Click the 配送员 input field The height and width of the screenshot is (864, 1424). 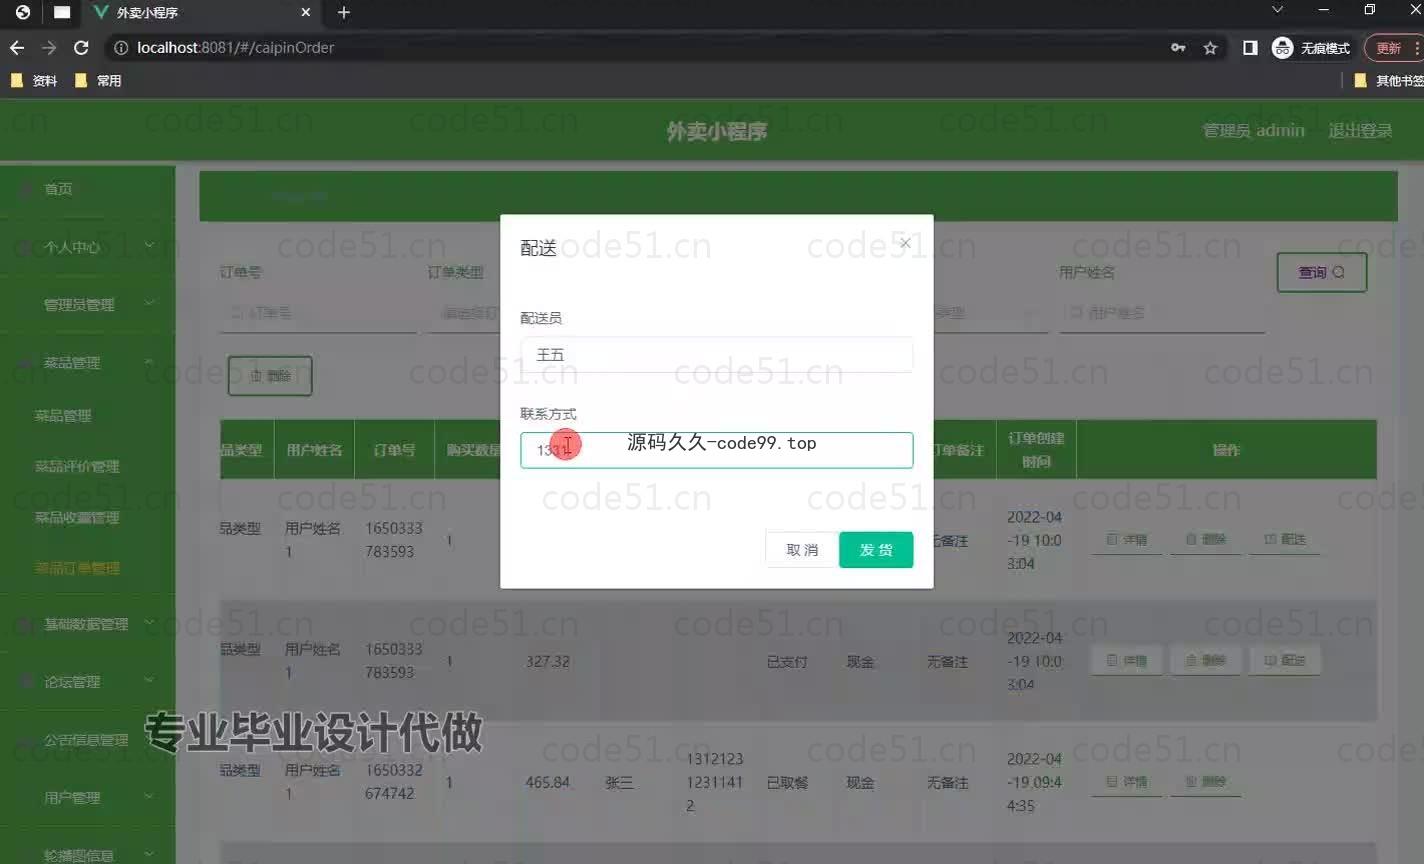click(x=716, y=355)
